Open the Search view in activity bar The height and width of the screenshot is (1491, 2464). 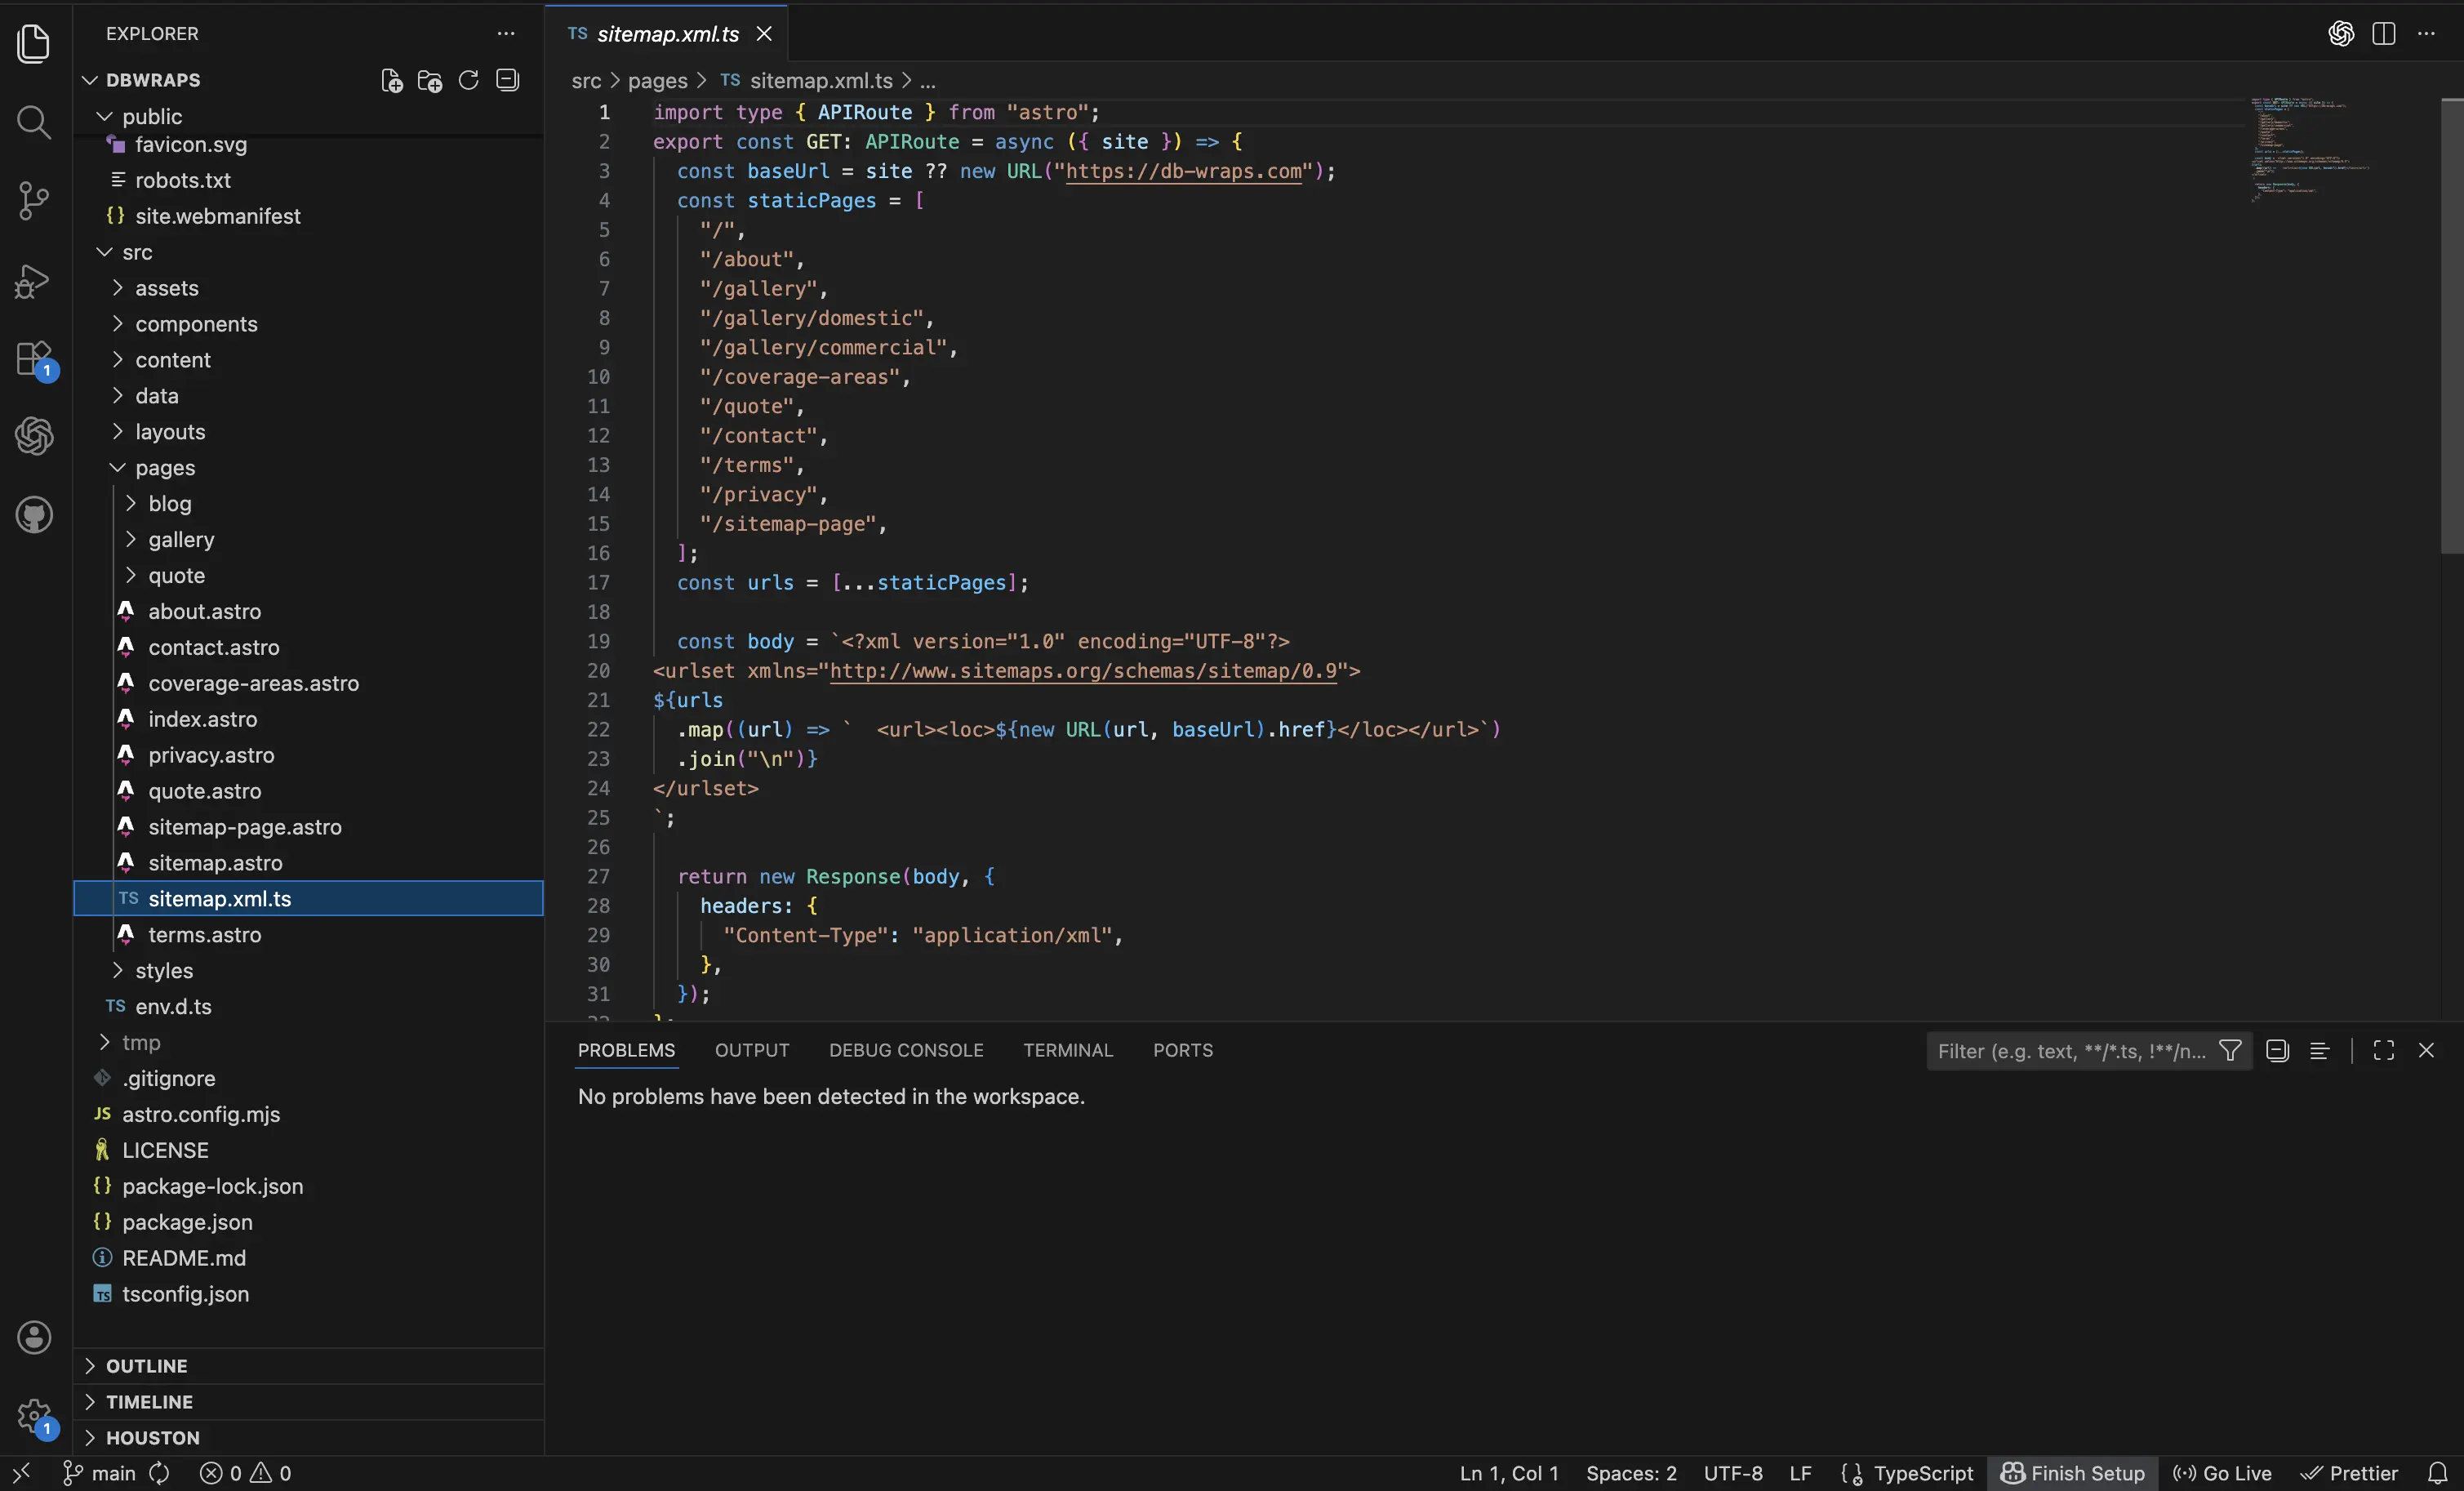click(34, 122)
